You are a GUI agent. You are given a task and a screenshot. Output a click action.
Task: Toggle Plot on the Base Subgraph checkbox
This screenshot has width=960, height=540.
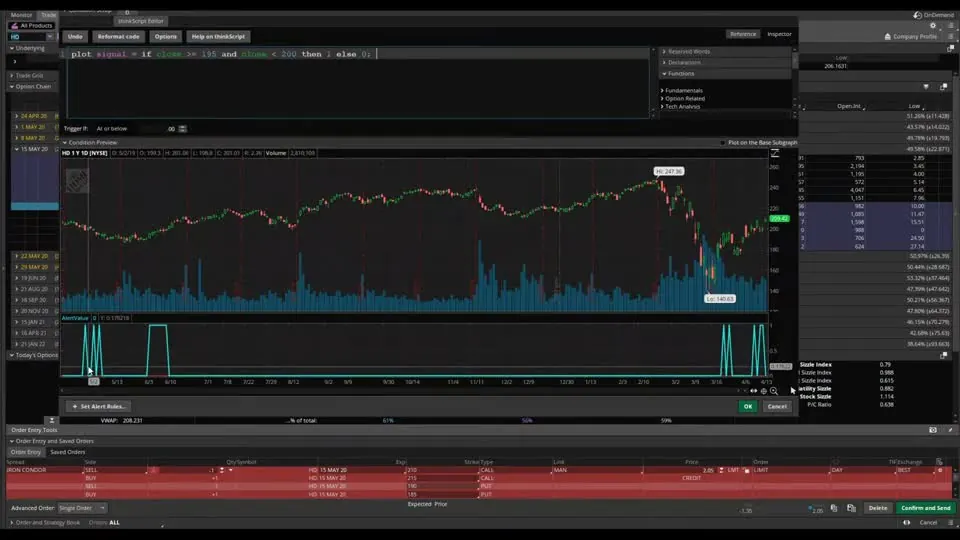click(x=722, y=143)
